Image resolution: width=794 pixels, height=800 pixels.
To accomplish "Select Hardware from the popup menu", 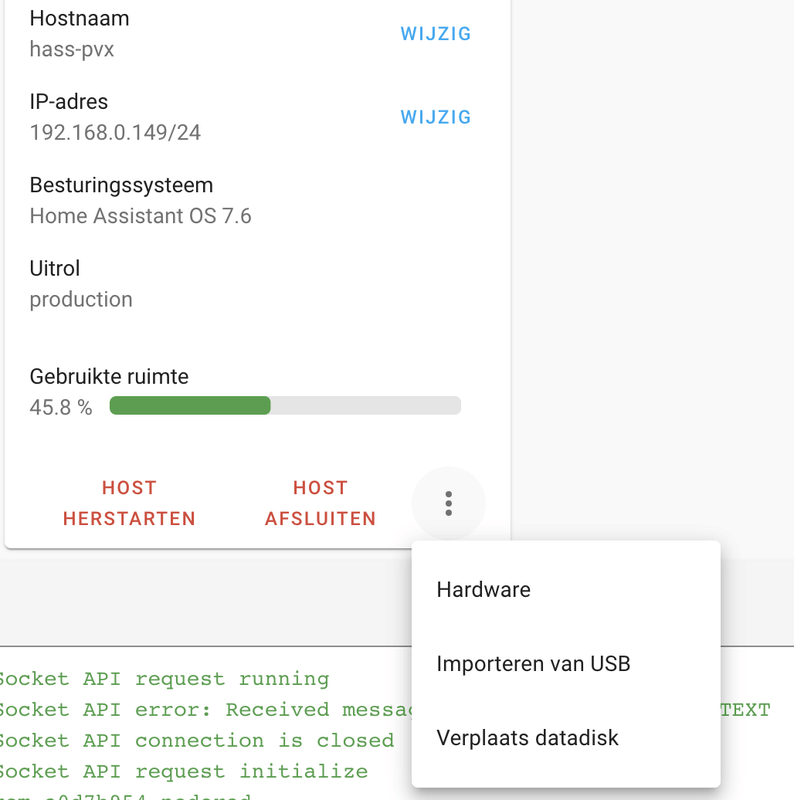I will point(484,590).
